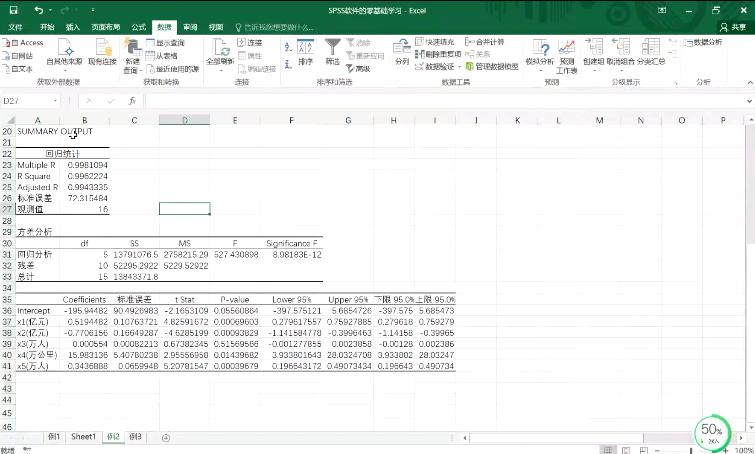755x454 pixels.
Task: Click into the formula bar
Action: 443,101
